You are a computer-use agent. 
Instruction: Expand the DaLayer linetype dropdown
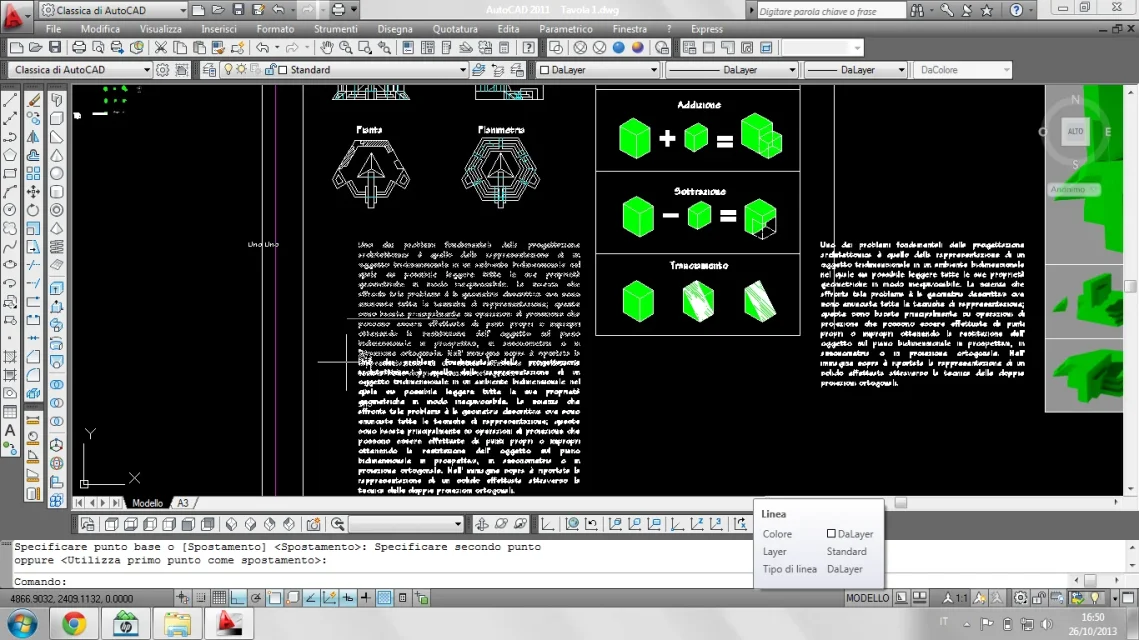pyautogui.click(x=731, y=70)
